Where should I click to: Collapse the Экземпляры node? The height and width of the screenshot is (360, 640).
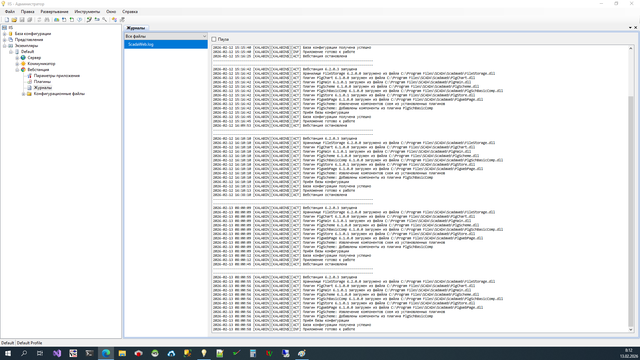click(x=4, y=46)
